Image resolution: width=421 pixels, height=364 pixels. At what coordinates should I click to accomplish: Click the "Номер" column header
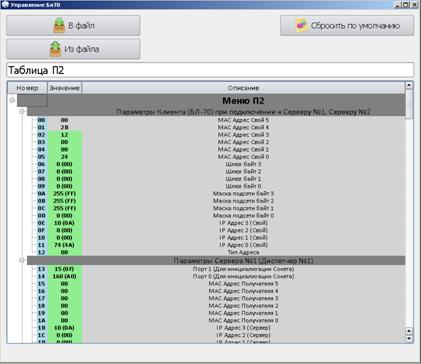coord(27,88)
